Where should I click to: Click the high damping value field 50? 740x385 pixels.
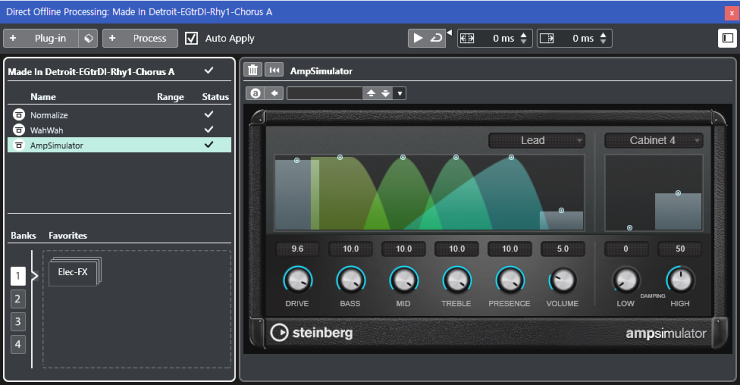click(680, 249)
